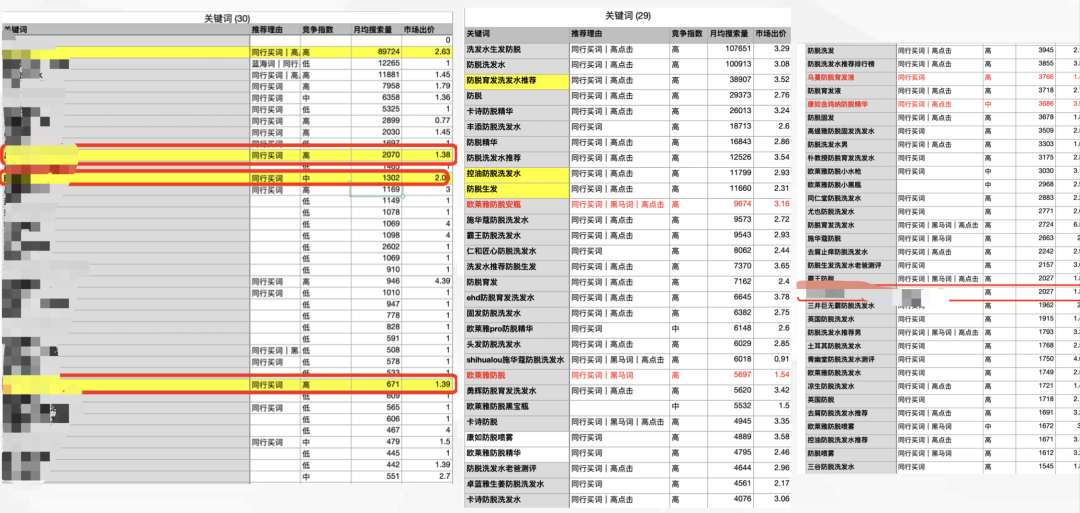Click the '欧莱雅防脱黑宝瓶' cell
The image size is (1080, 513).
(517, 406)
